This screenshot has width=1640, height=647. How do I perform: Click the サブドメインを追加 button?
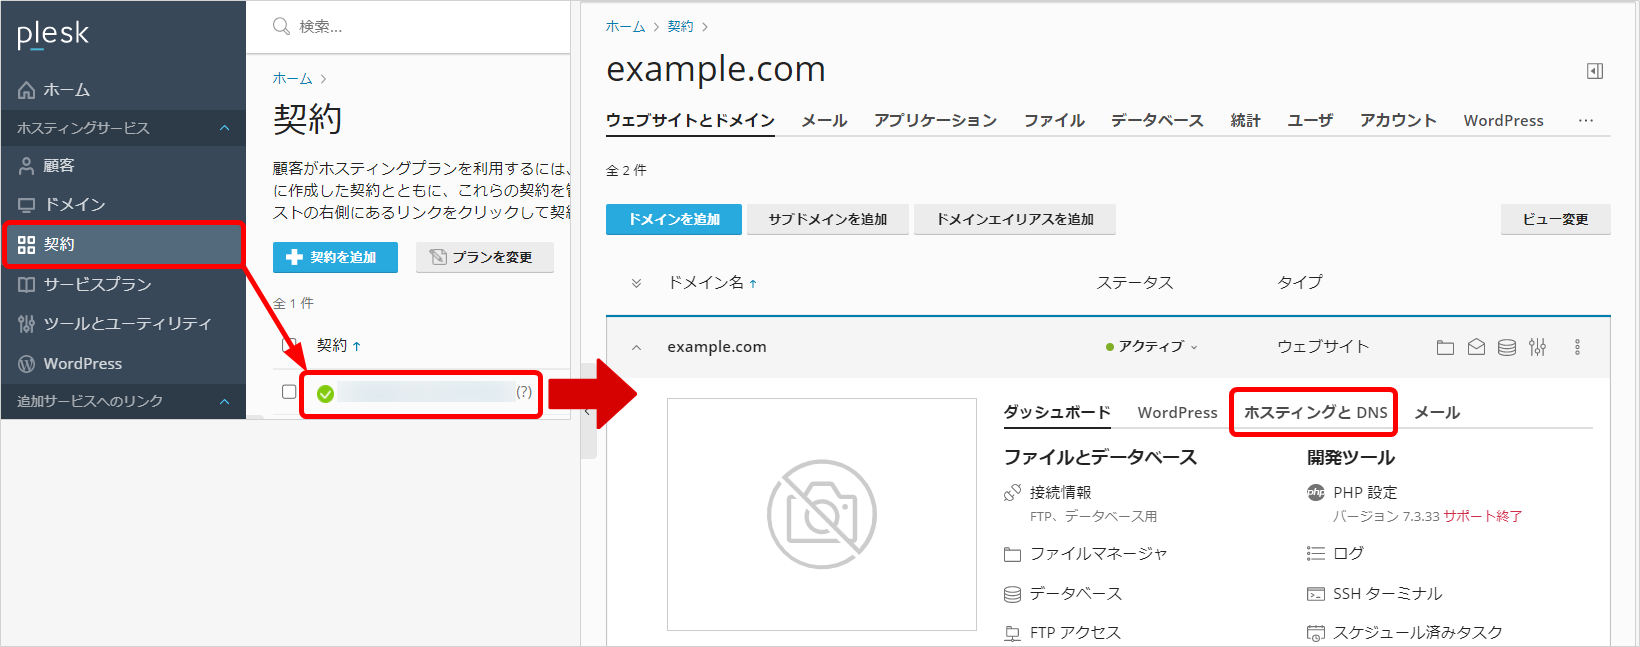827,219
